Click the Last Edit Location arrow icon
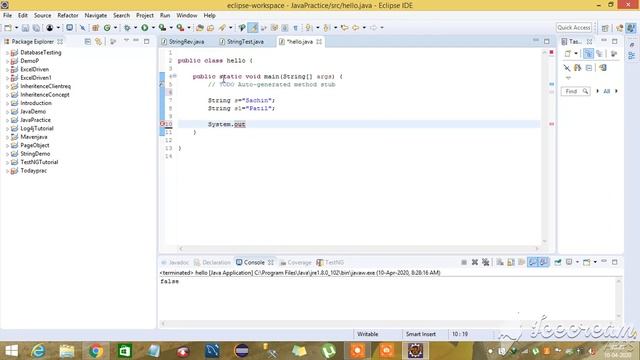The image size is (640, 360). coord(344,28)
